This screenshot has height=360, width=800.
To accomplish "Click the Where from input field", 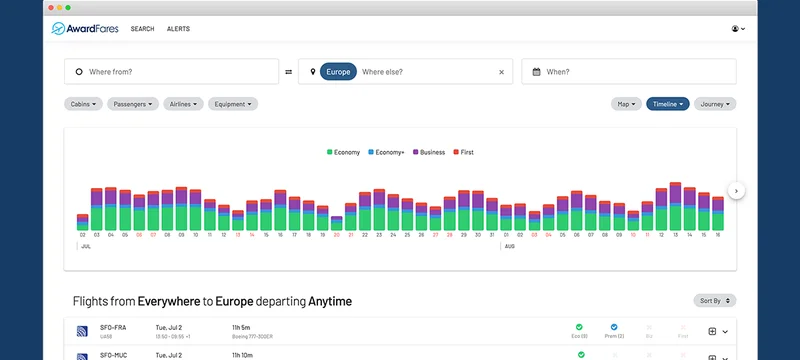I will 171,71.
